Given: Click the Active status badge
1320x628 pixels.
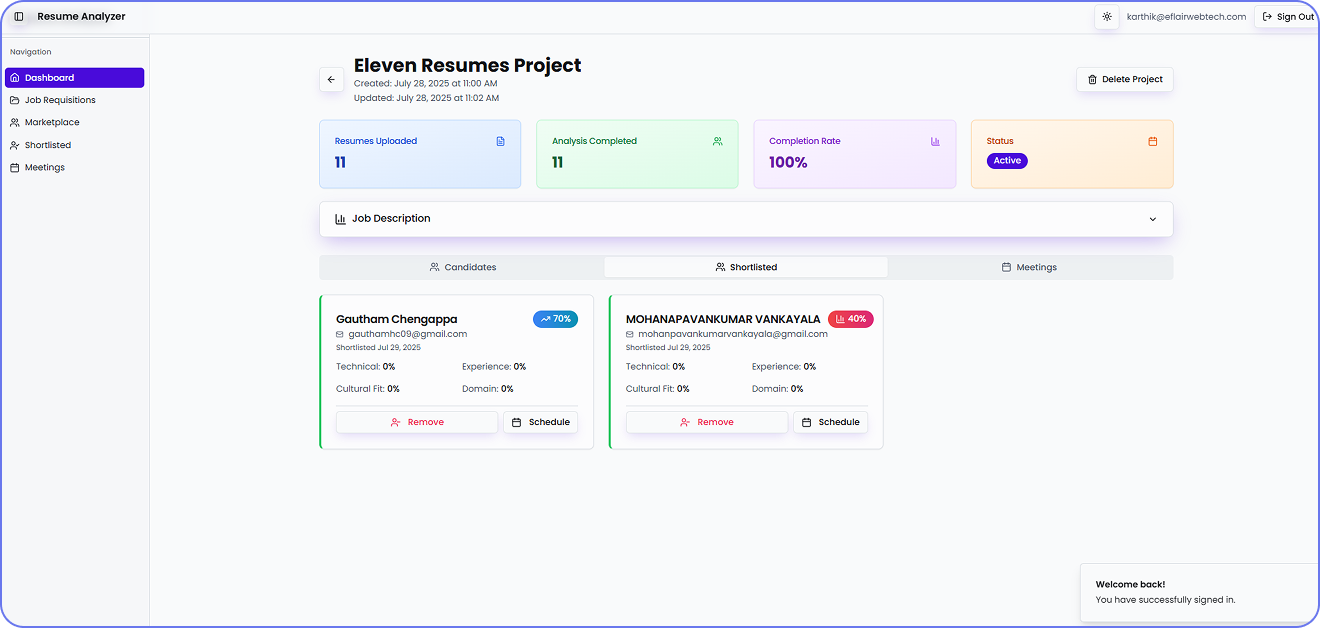Looking at the screenshot, I should pyautogui.click(x=1007, y=160).
